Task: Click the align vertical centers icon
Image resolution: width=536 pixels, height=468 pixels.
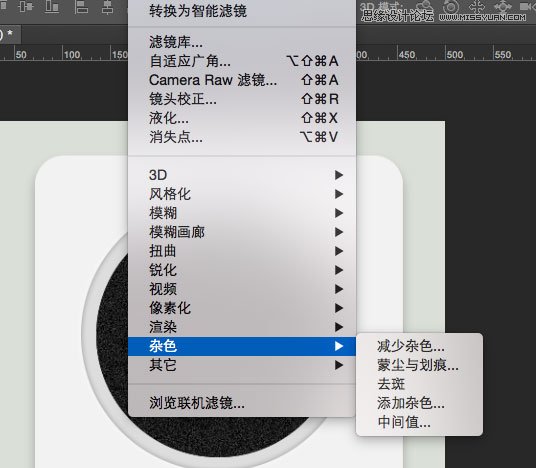Action: [x=26, y=6]
